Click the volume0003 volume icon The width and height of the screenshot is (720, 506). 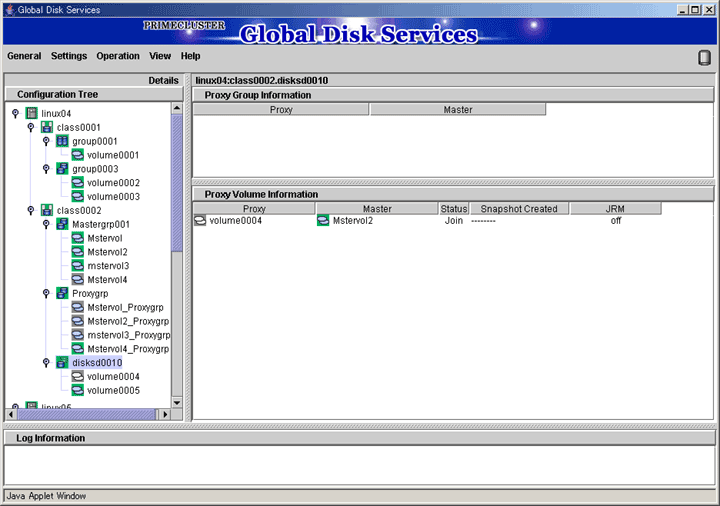tap(78, 196)
